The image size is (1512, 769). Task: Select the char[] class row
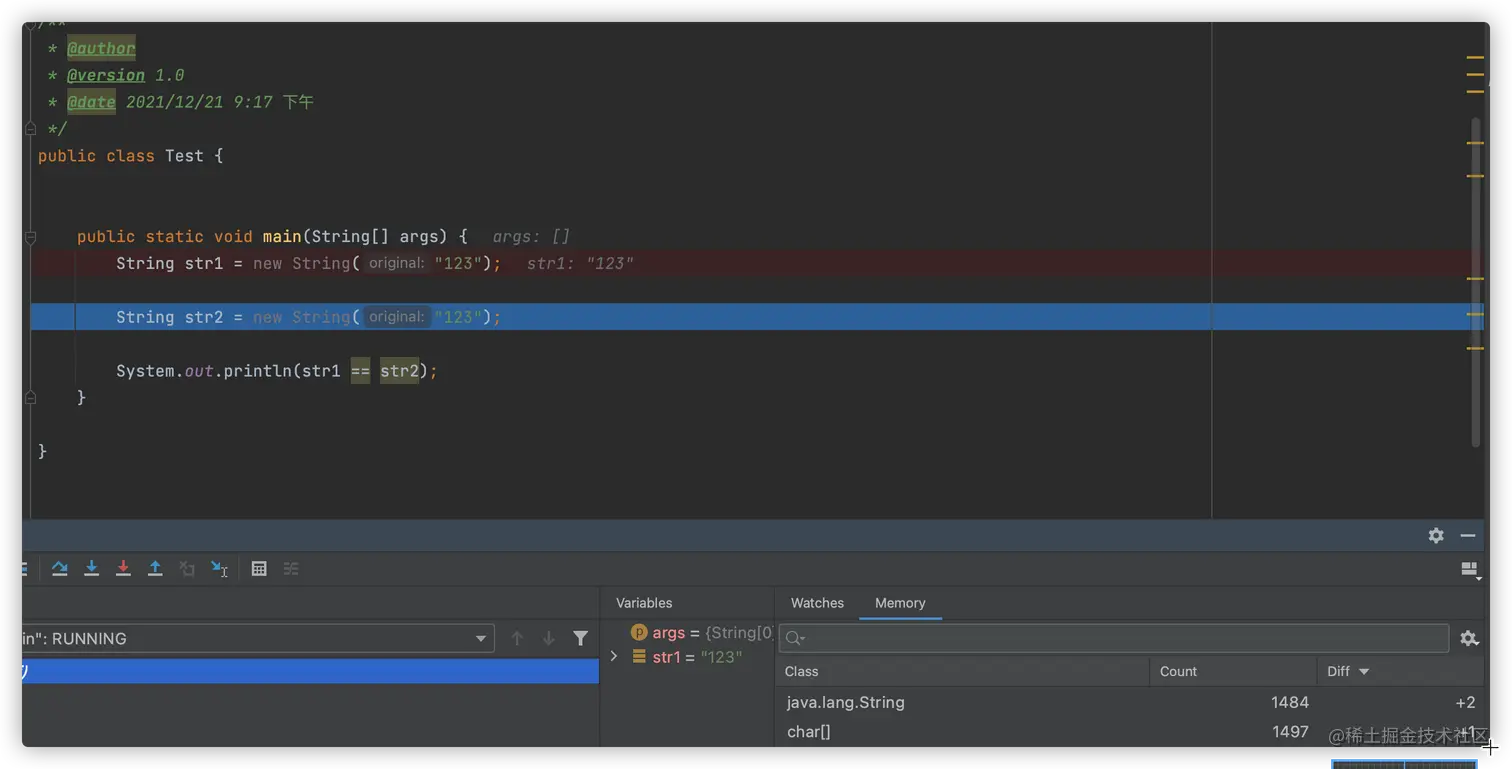point(1132,732)
